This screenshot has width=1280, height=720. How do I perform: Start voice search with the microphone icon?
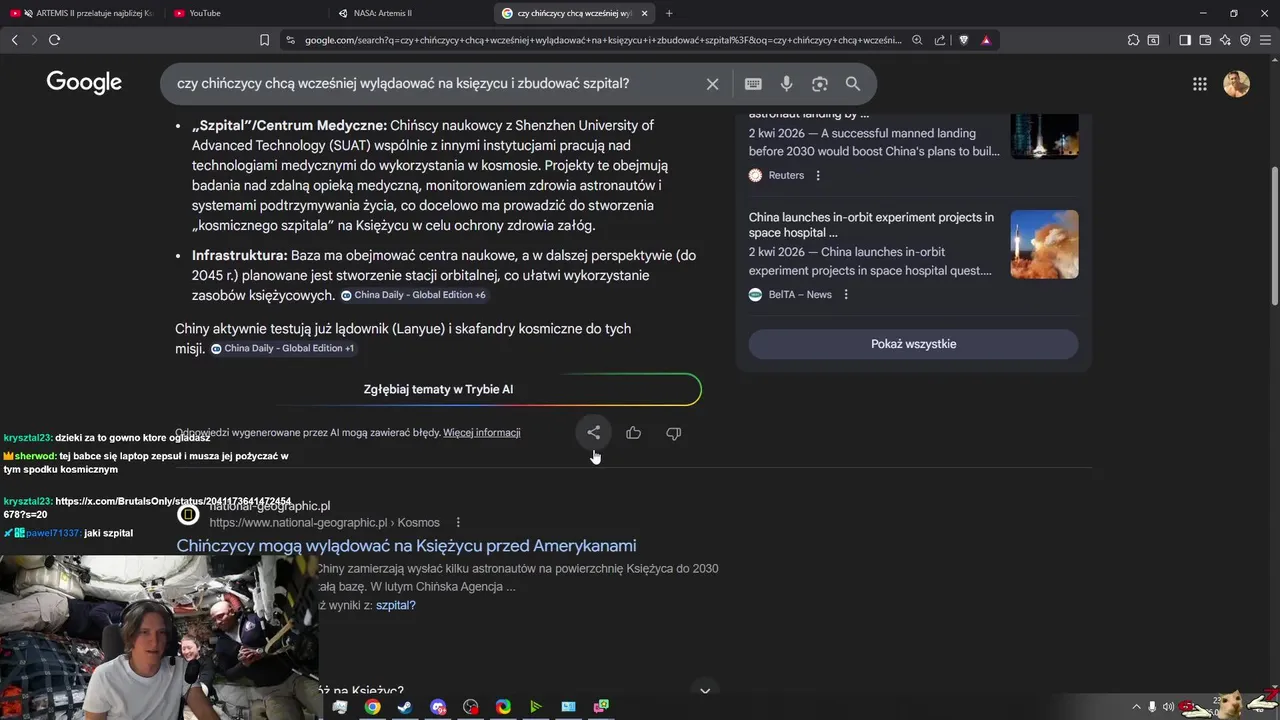(787, 84)
